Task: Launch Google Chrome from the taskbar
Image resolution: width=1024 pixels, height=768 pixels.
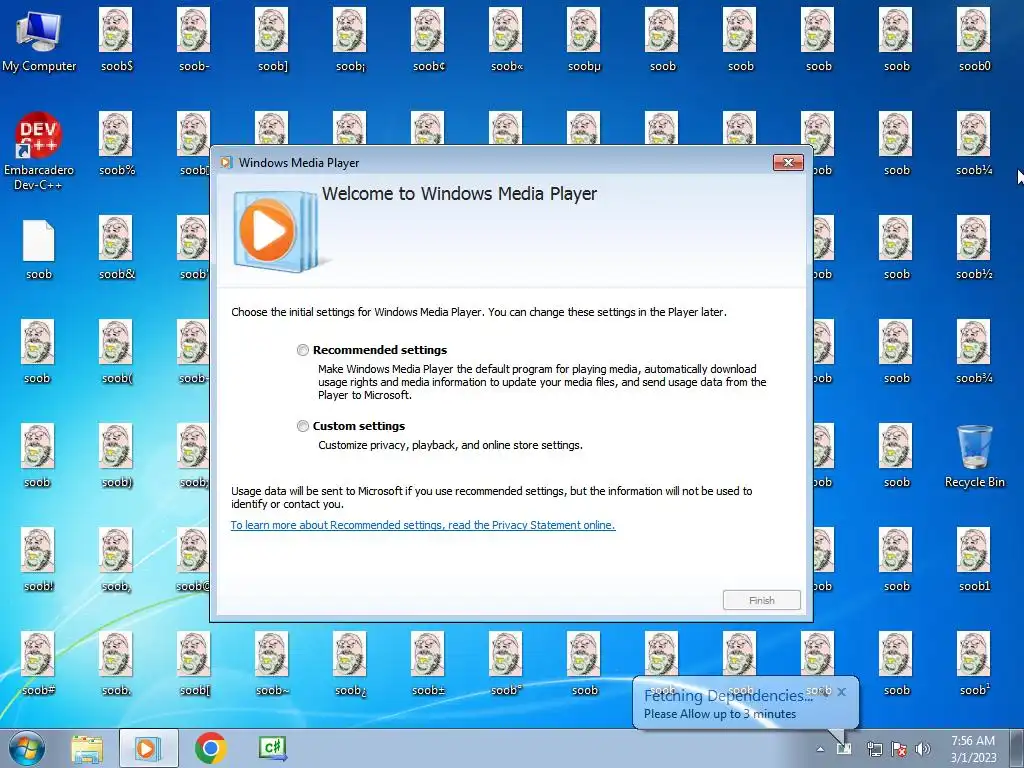Action: (210, 748)
